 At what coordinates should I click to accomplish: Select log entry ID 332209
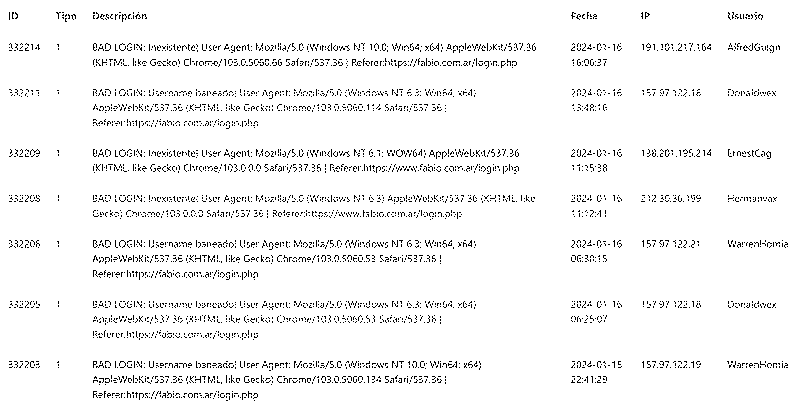pos(24,153)
